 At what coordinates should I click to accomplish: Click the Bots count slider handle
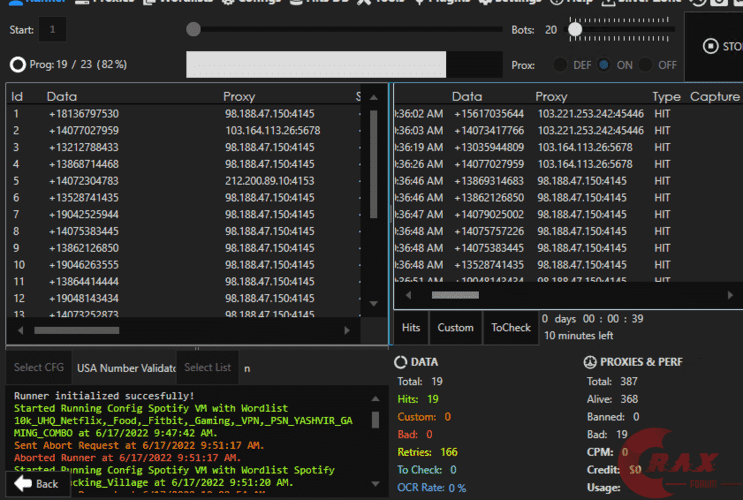point(575,30)
